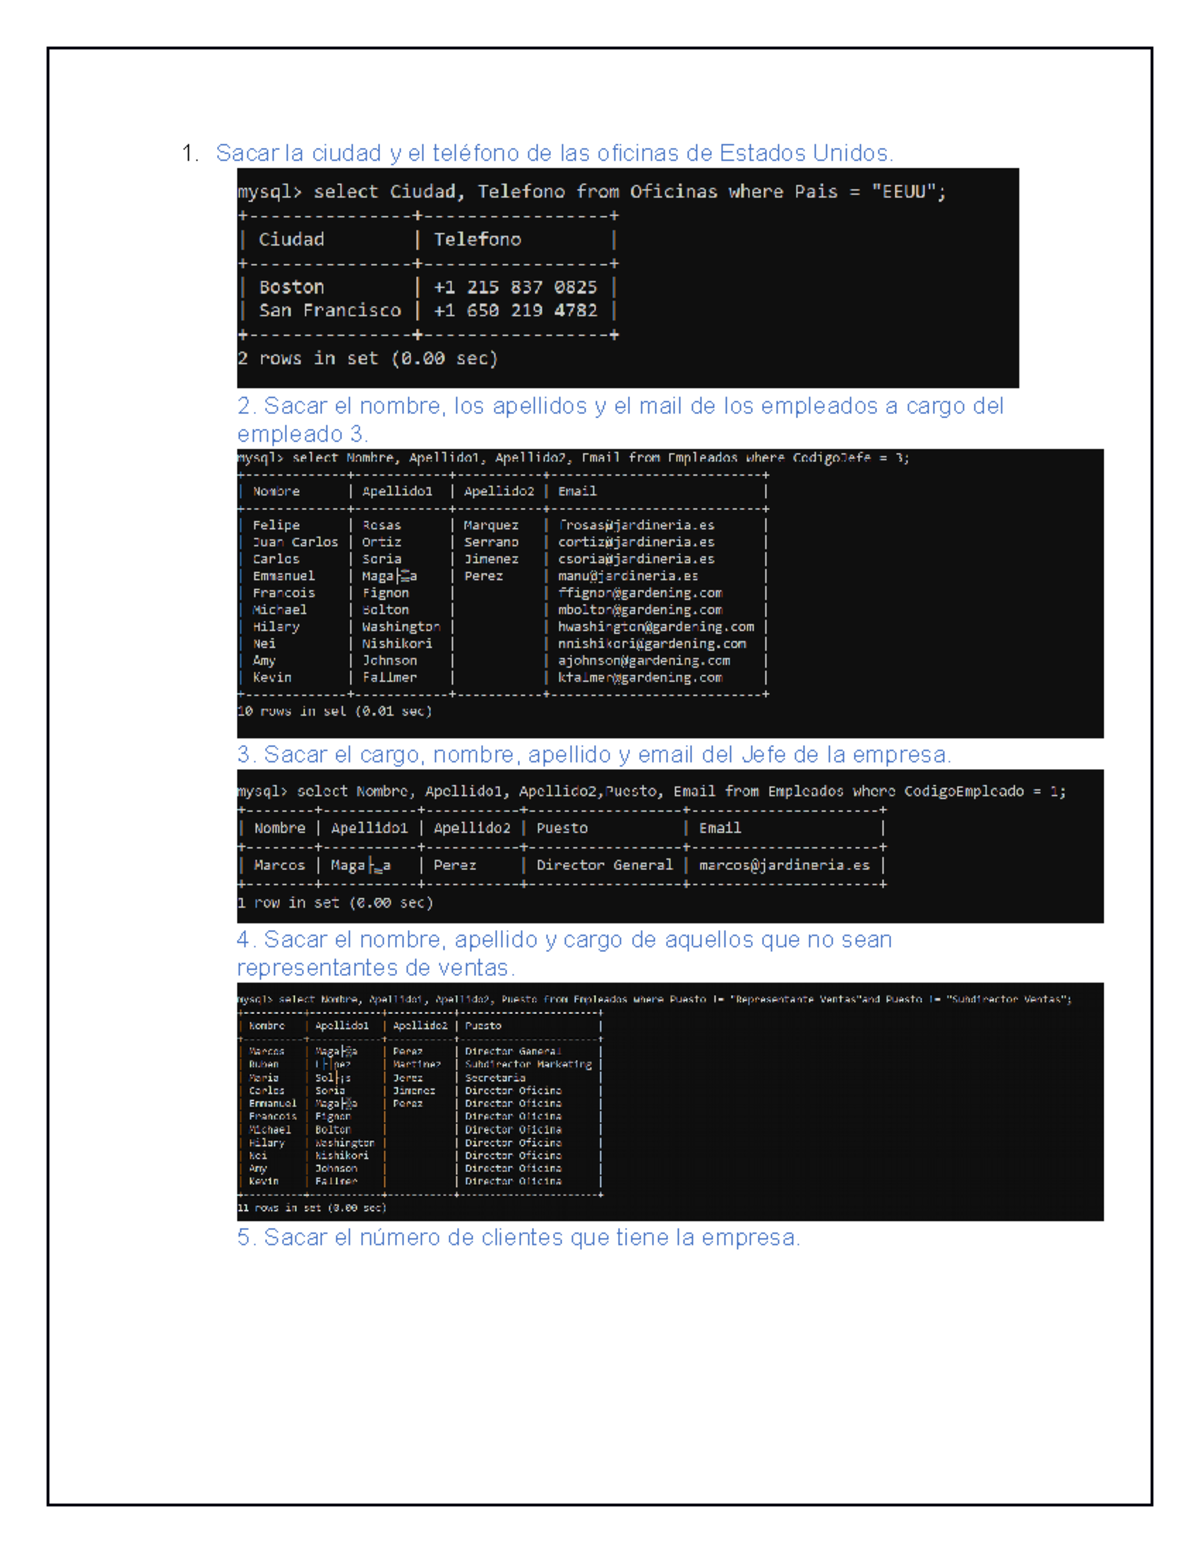1200x1553 pixels.
Task: Select the phone number +1 215 837 0825
Action: pyautogui.click(x=515, y=287)
